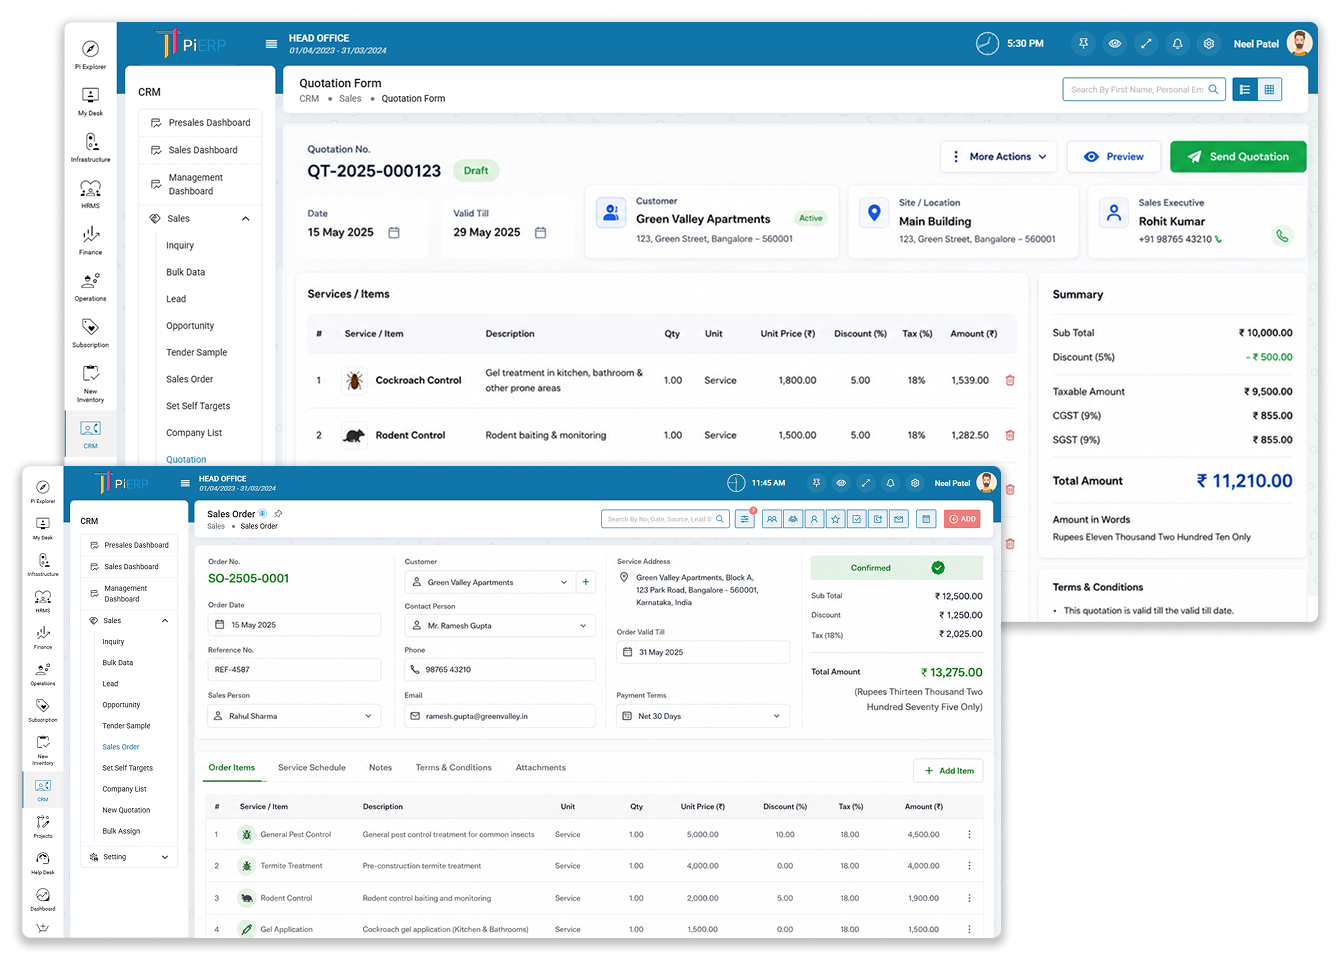Open More Actions dropdown
The image size is (1340, 960).
pyautogui.click(x=999, y=157)
